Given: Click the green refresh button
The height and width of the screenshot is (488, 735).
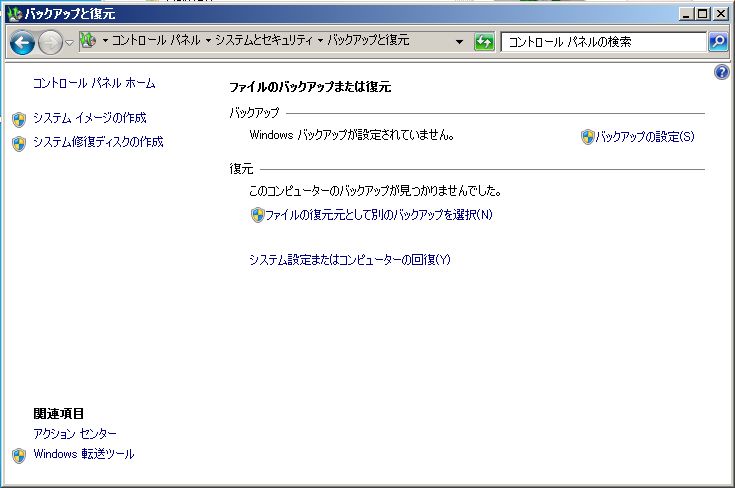Looking at the screenshot, I should [x=484, y=42].
